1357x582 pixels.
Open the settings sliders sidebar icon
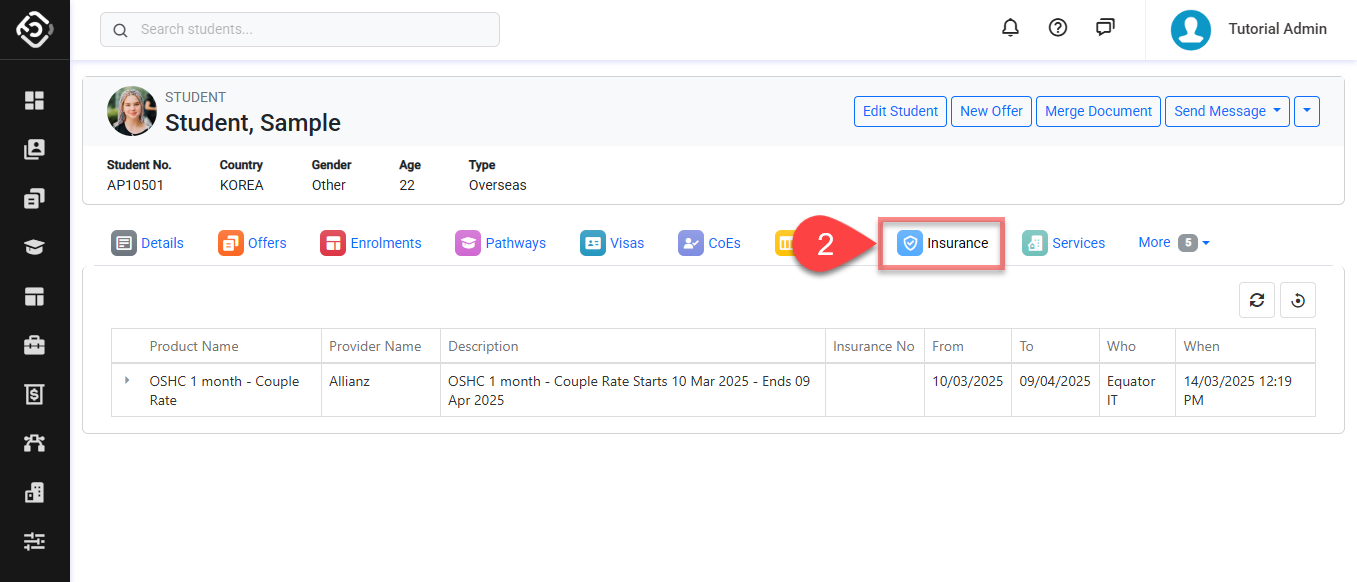(x=35, y=541)
